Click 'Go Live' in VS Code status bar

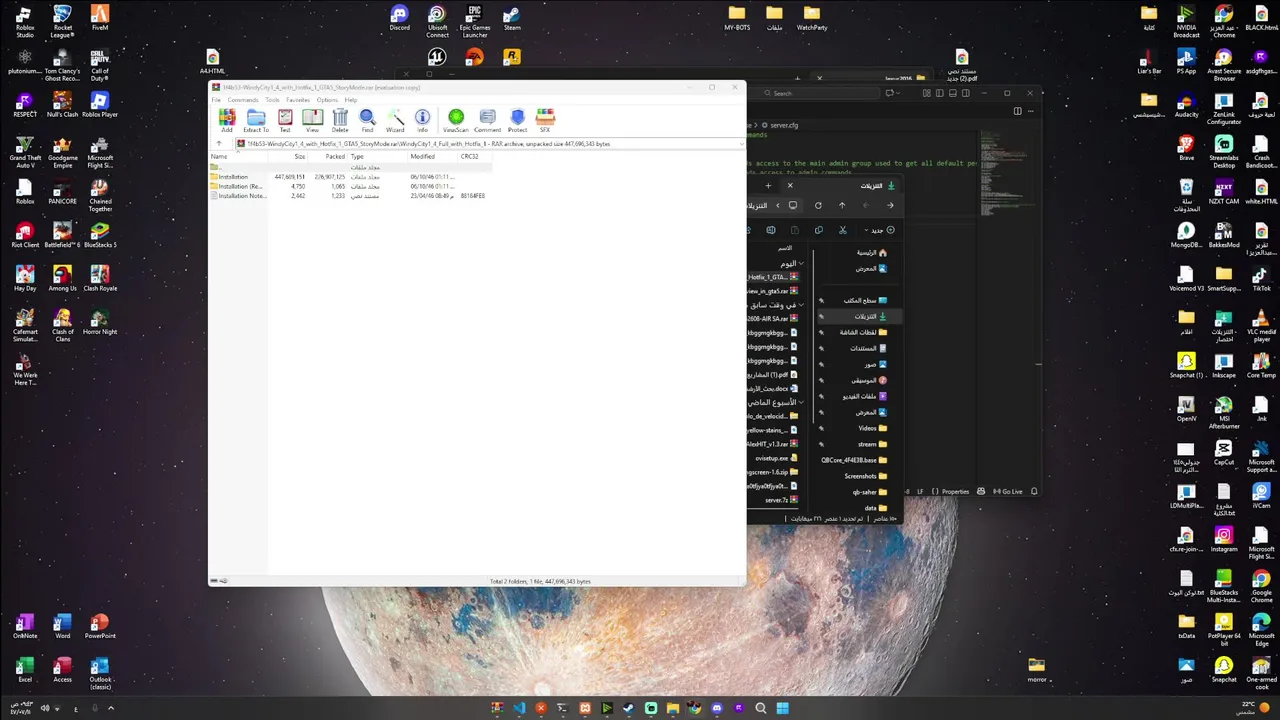[1008, 491]
